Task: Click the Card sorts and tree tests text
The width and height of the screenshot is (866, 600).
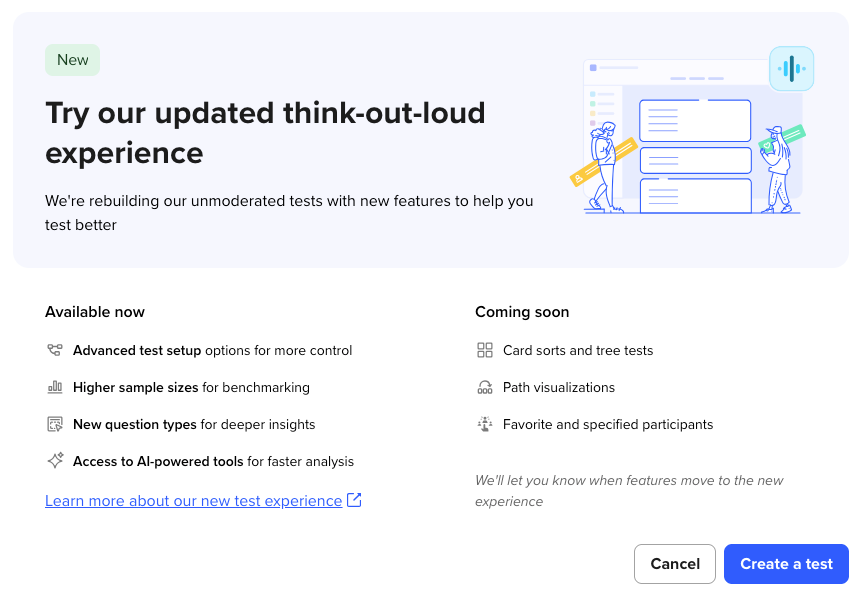Action: click(578, 350)
